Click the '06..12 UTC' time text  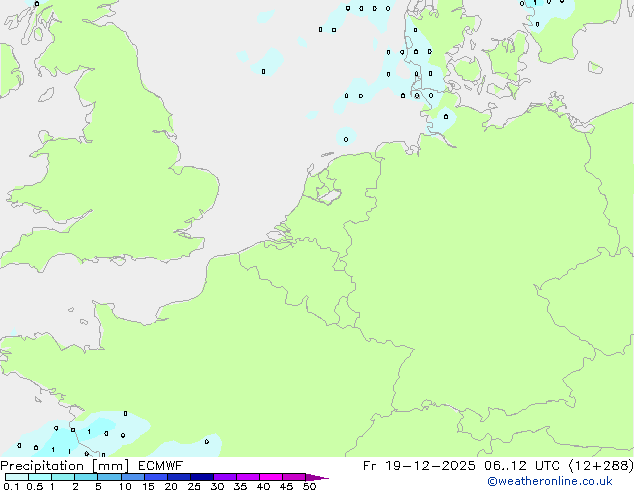[x=522, y=466]
